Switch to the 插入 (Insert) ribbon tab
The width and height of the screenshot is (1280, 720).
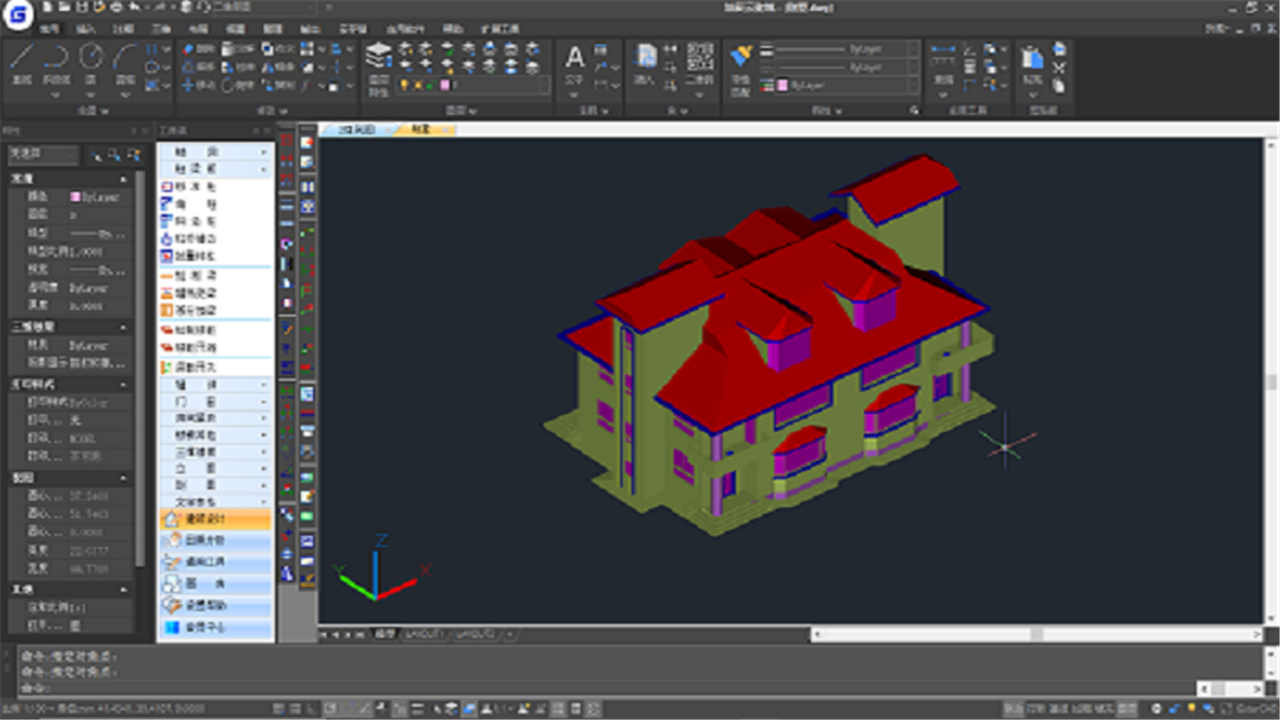tap(87, 29)
